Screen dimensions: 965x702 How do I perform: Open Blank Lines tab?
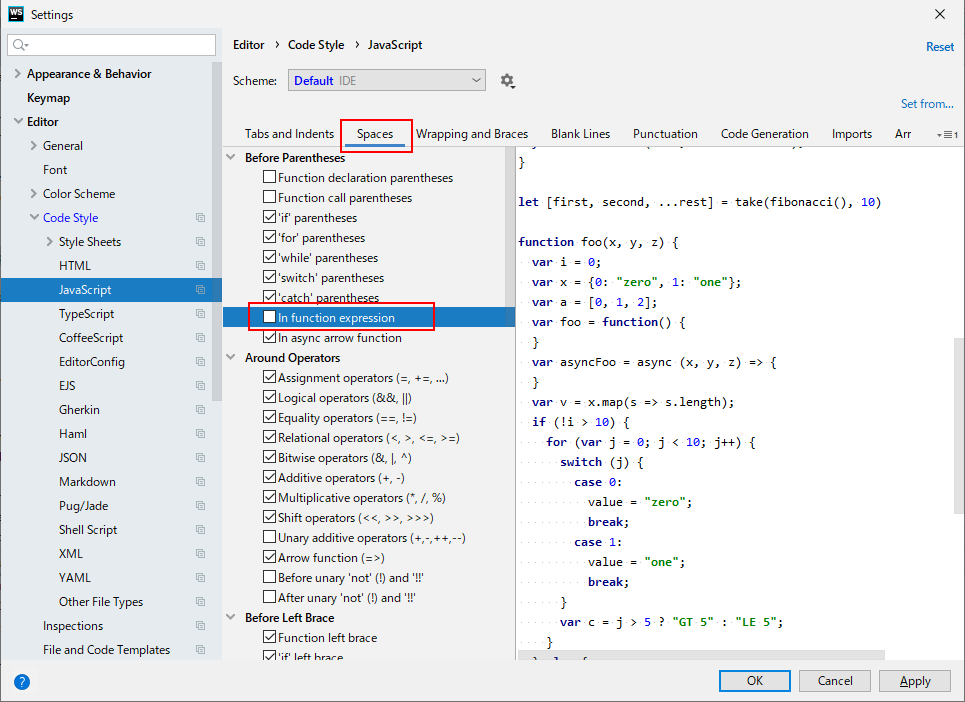[x=580, y=134]
